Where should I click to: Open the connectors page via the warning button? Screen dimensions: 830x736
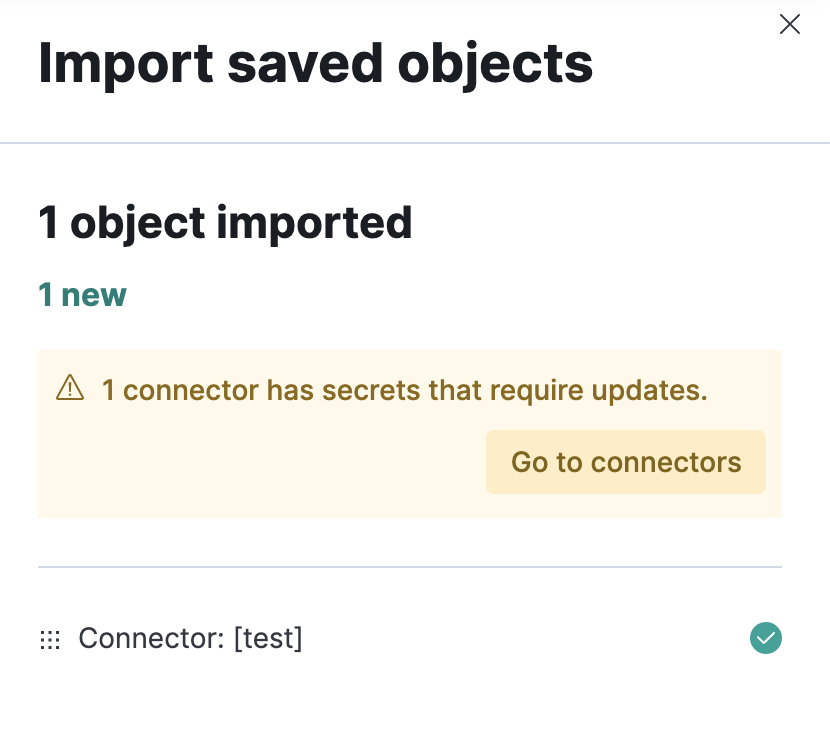pyautogui.click(x=625, y=461)
